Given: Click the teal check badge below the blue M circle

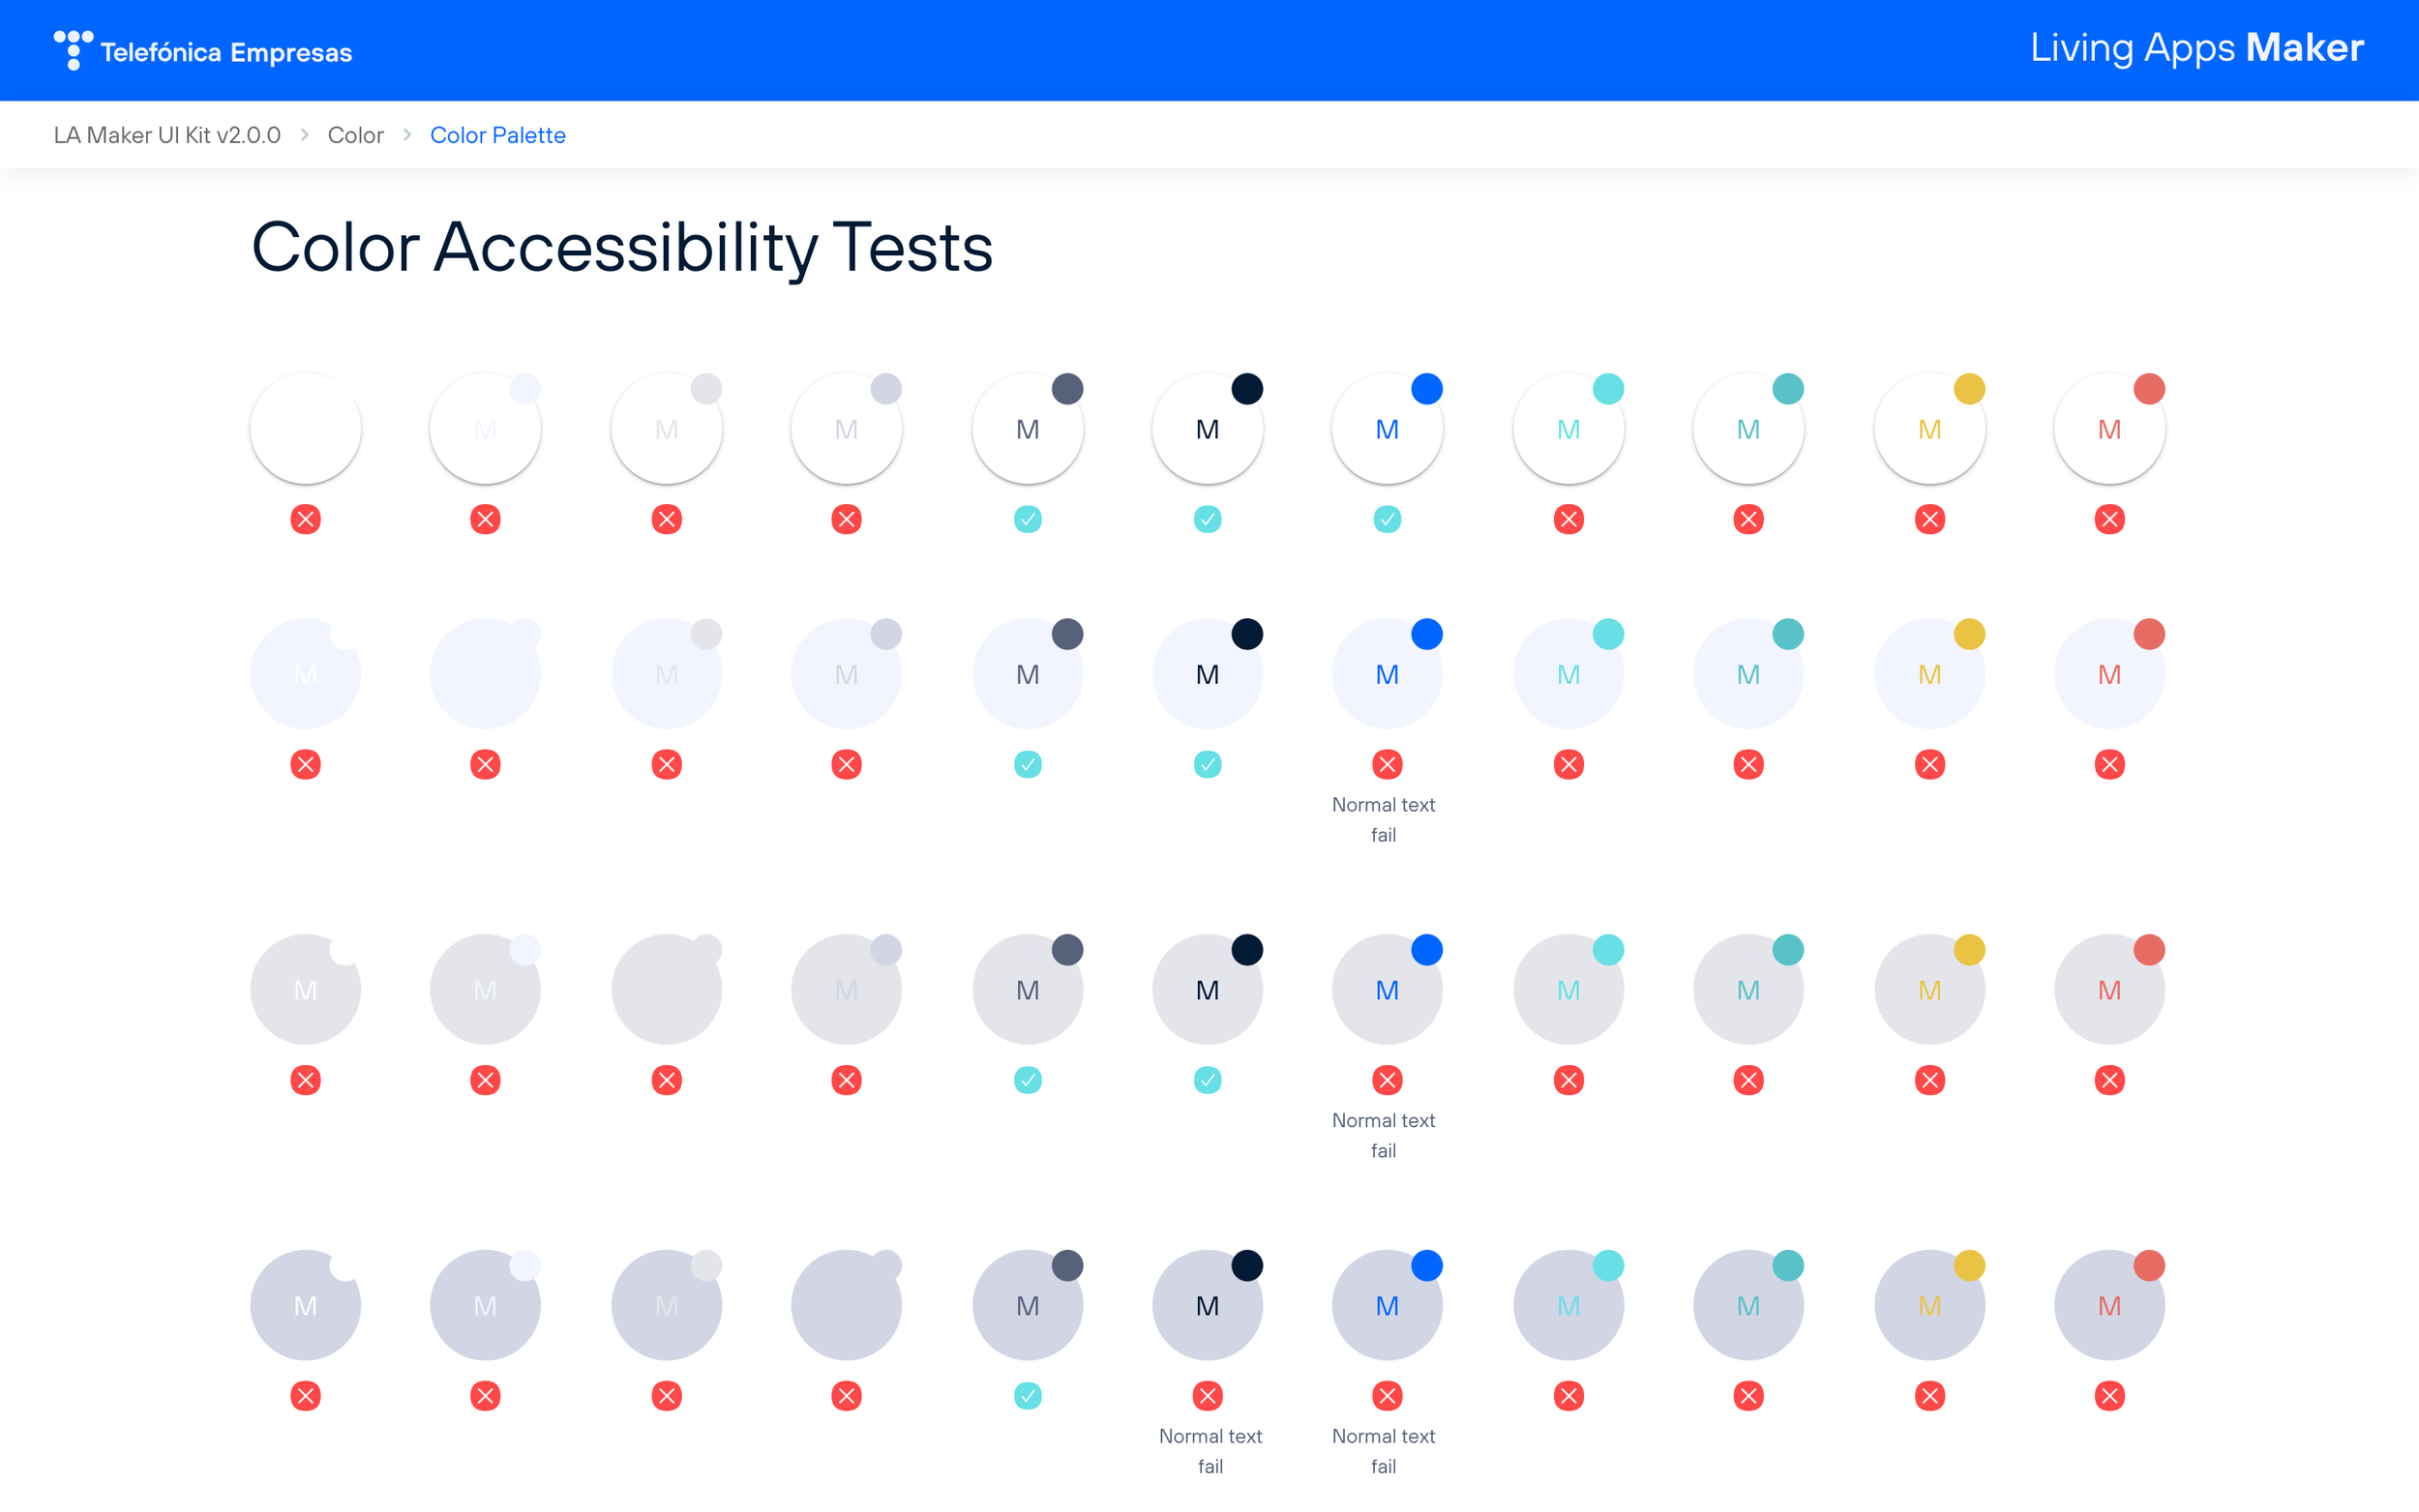Looking at the screenshot, I should [x=1387, y=519].
